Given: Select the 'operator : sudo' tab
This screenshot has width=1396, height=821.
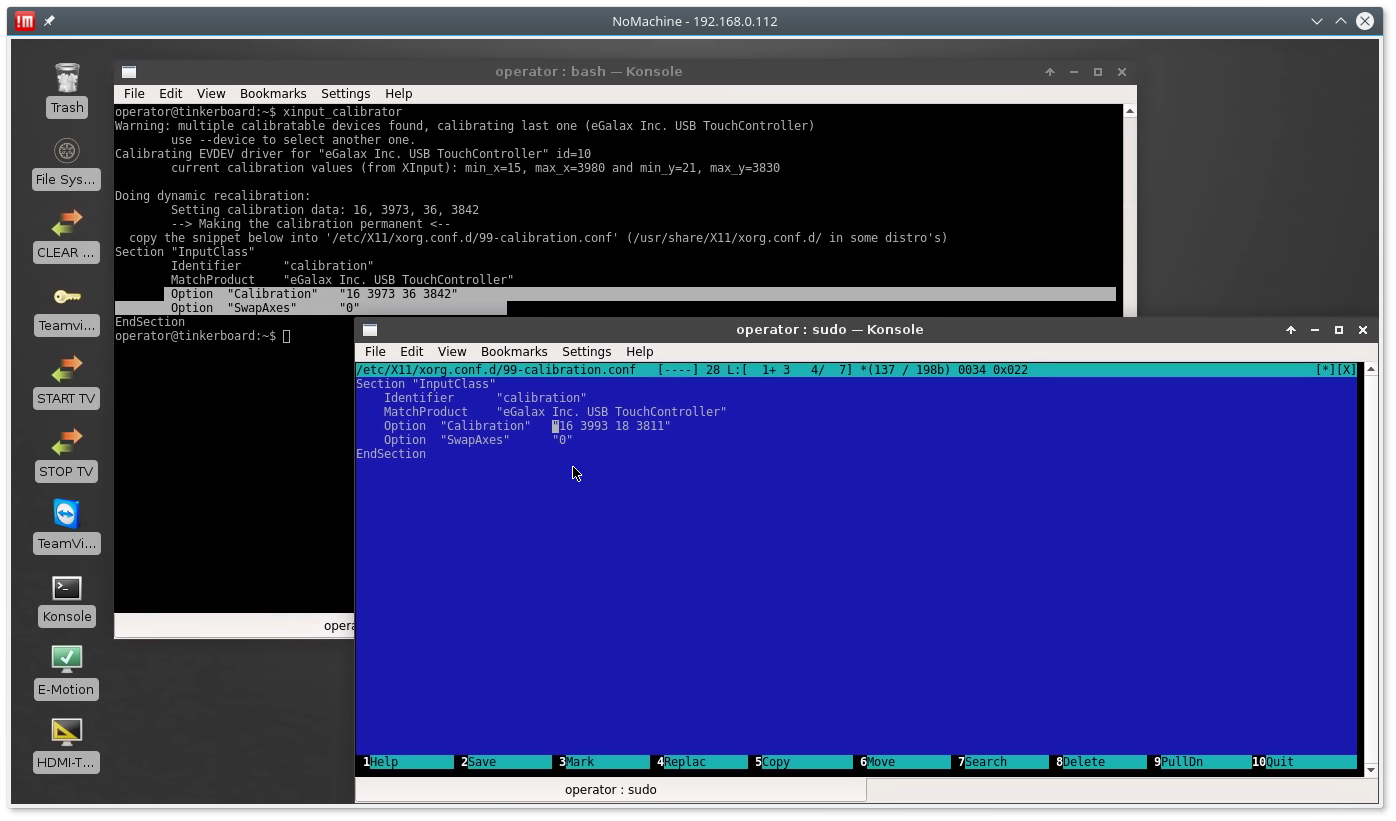Looking at the screenshot, I should 610,790.
